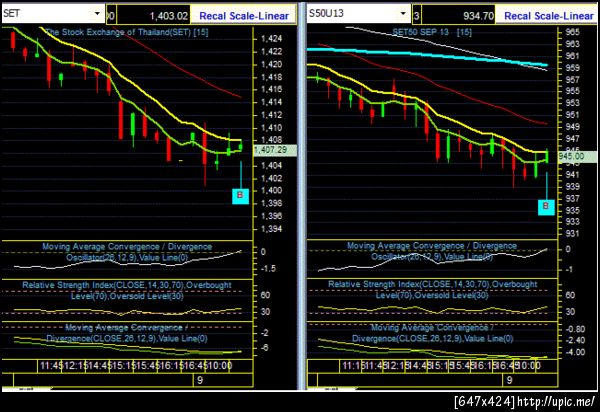Click the Relative Strength Index label on S50U13 chart
600x412 pixels.
(x=432, y=290)
